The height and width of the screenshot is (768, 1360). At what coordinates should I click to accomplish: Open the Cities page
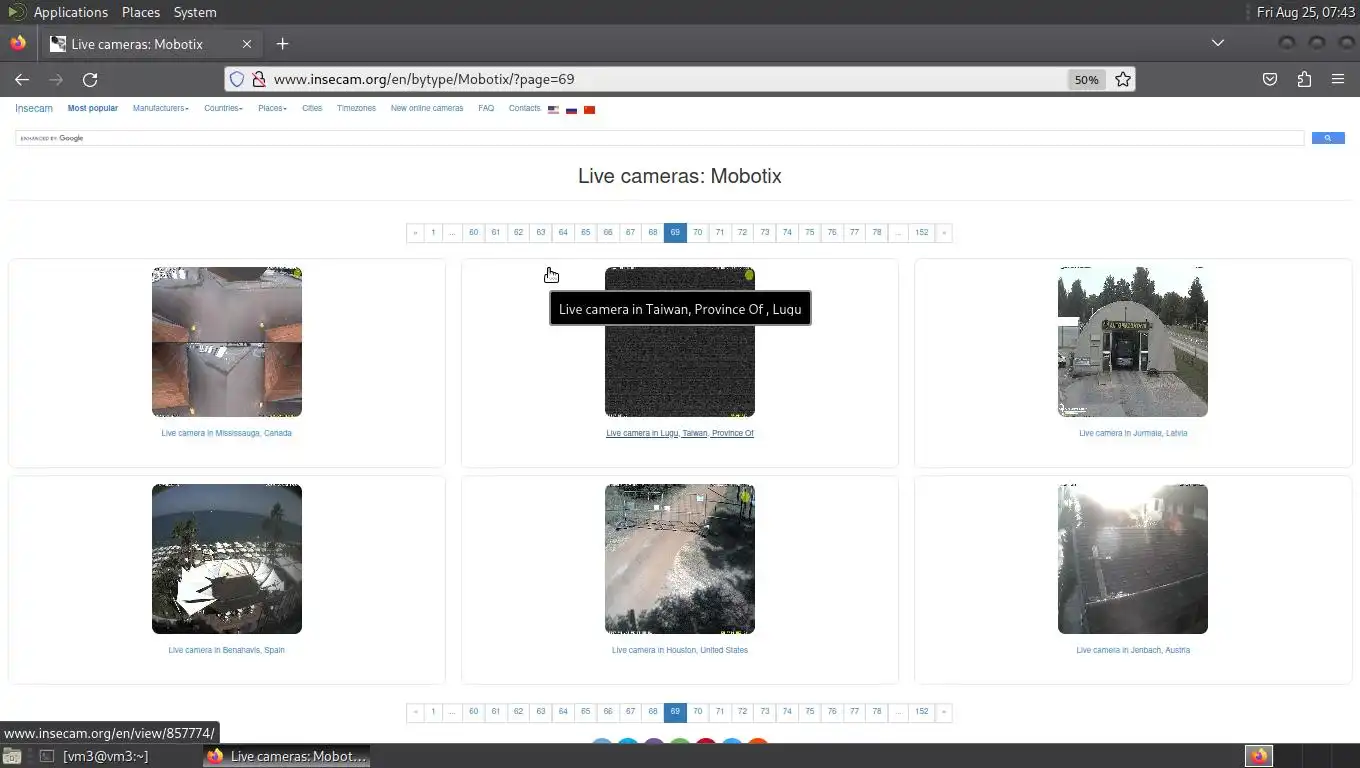pyautogui.click(x=312, y=108)
